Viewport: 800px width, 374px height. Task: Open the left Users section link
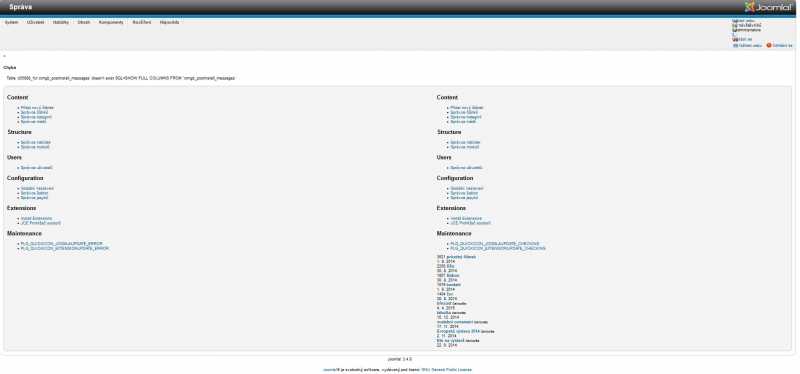[37, 167]
